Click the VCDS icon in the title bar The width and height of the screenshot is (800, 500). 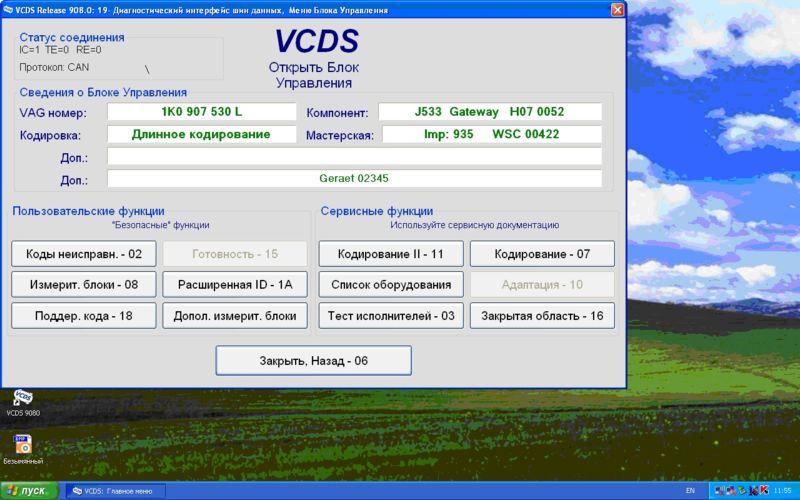point(8,10)
